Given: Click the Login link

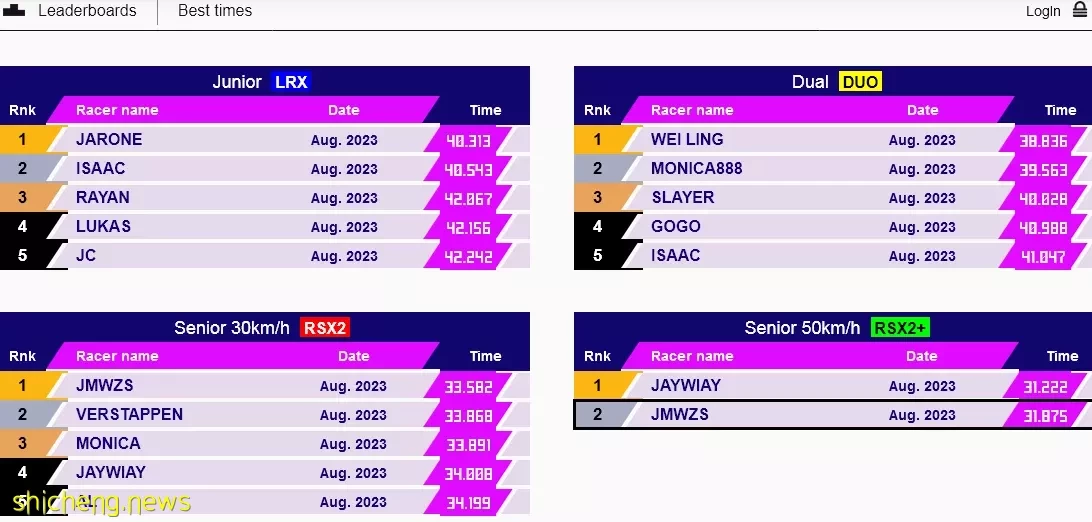Looking at the screenshot, I should point(1043,11).
